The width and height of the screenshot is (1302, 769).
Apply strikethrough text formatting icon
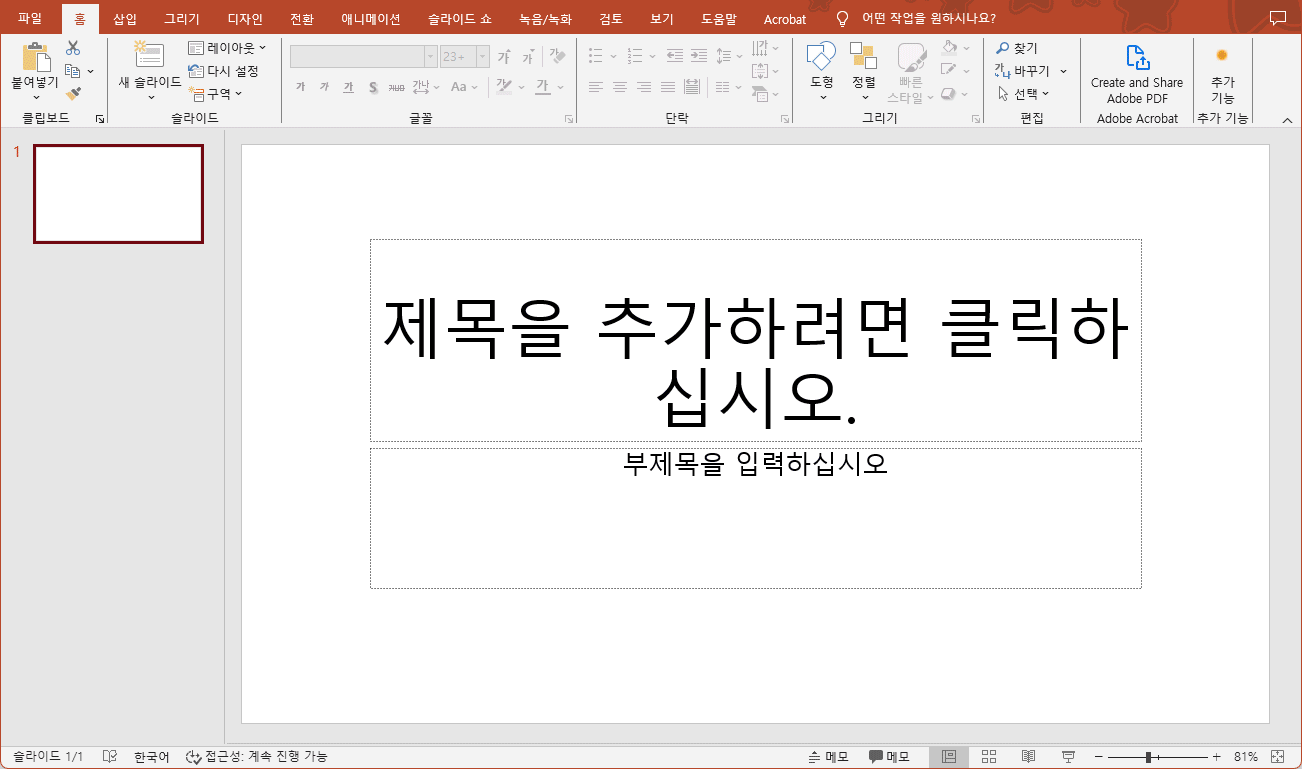(x=373, y=88)
